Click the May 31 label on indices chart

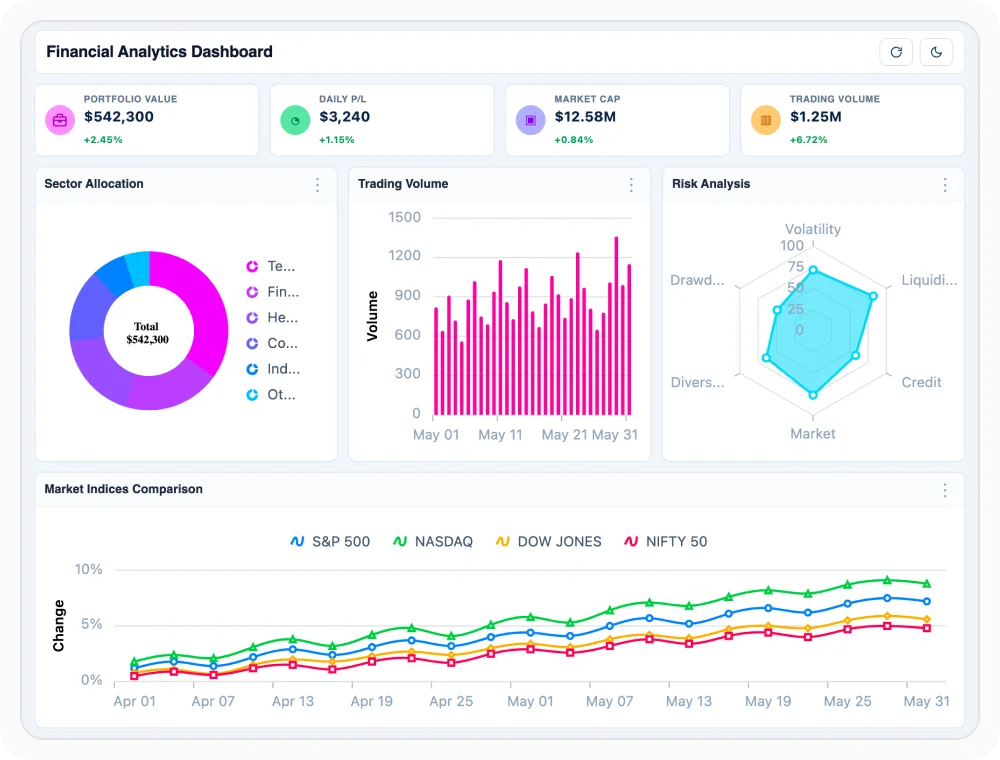[926, 701]
